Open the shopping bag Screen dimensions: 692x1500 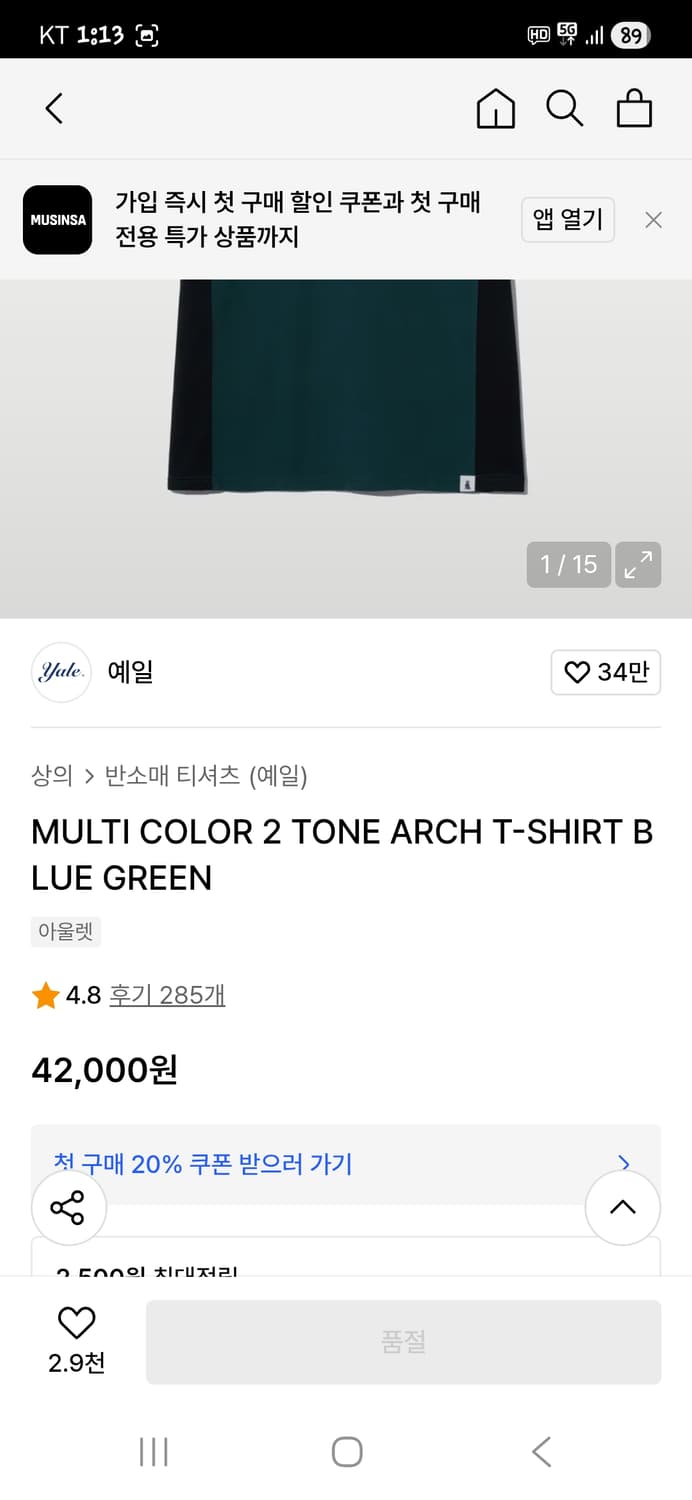pos(634,108)
